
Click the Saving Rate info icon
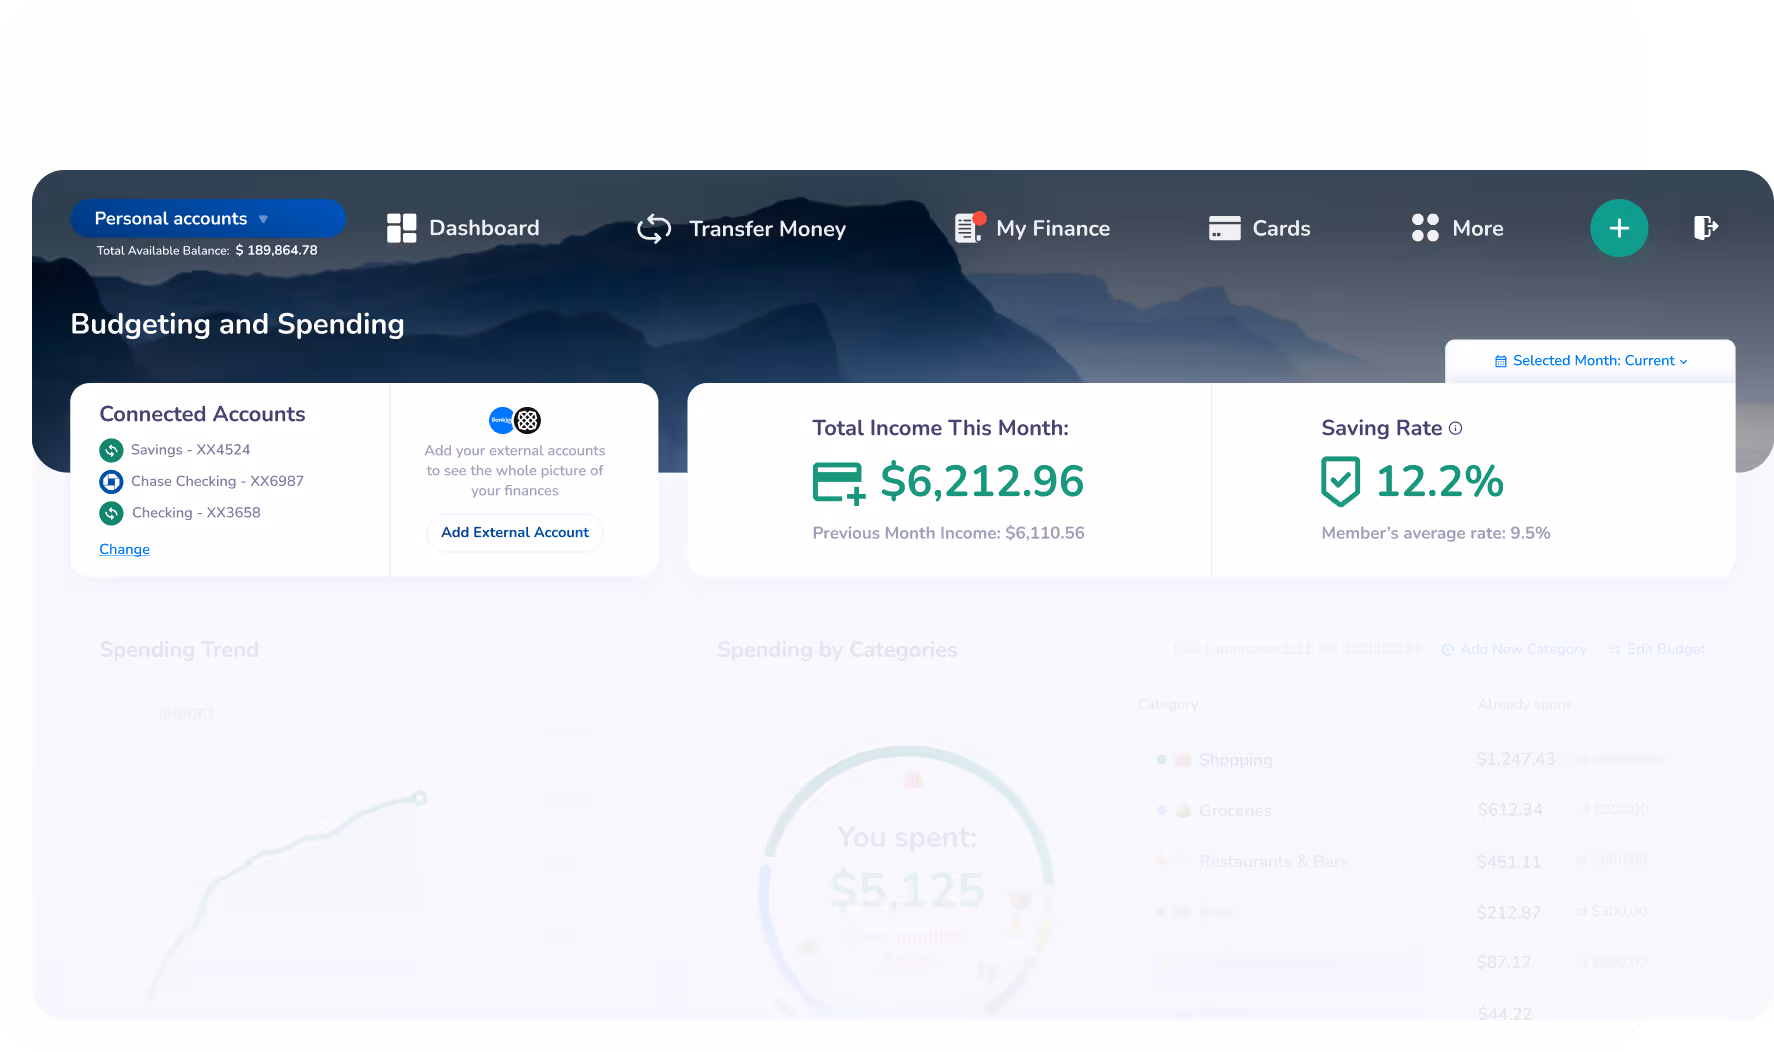[1456, 428]
